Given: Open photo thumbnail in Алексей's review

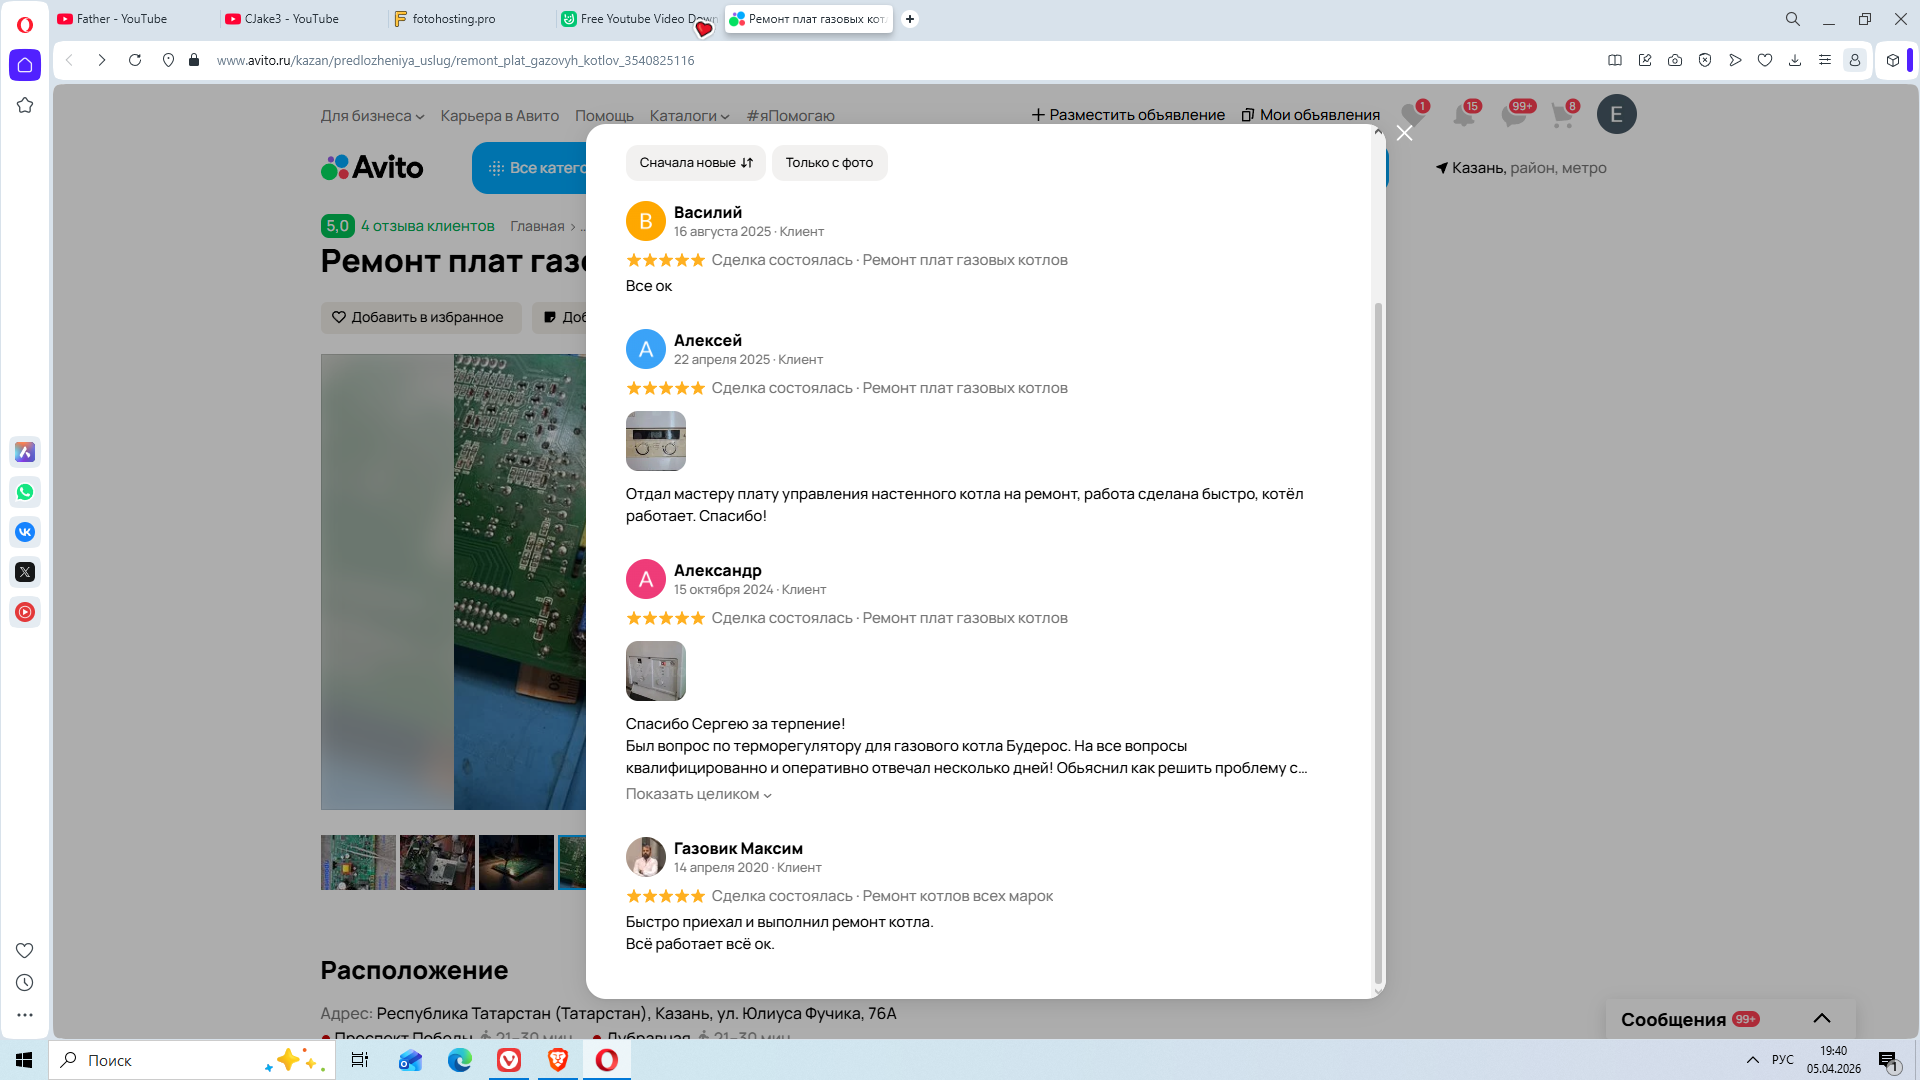Looking at the screenshot, I should coord(655,441).
